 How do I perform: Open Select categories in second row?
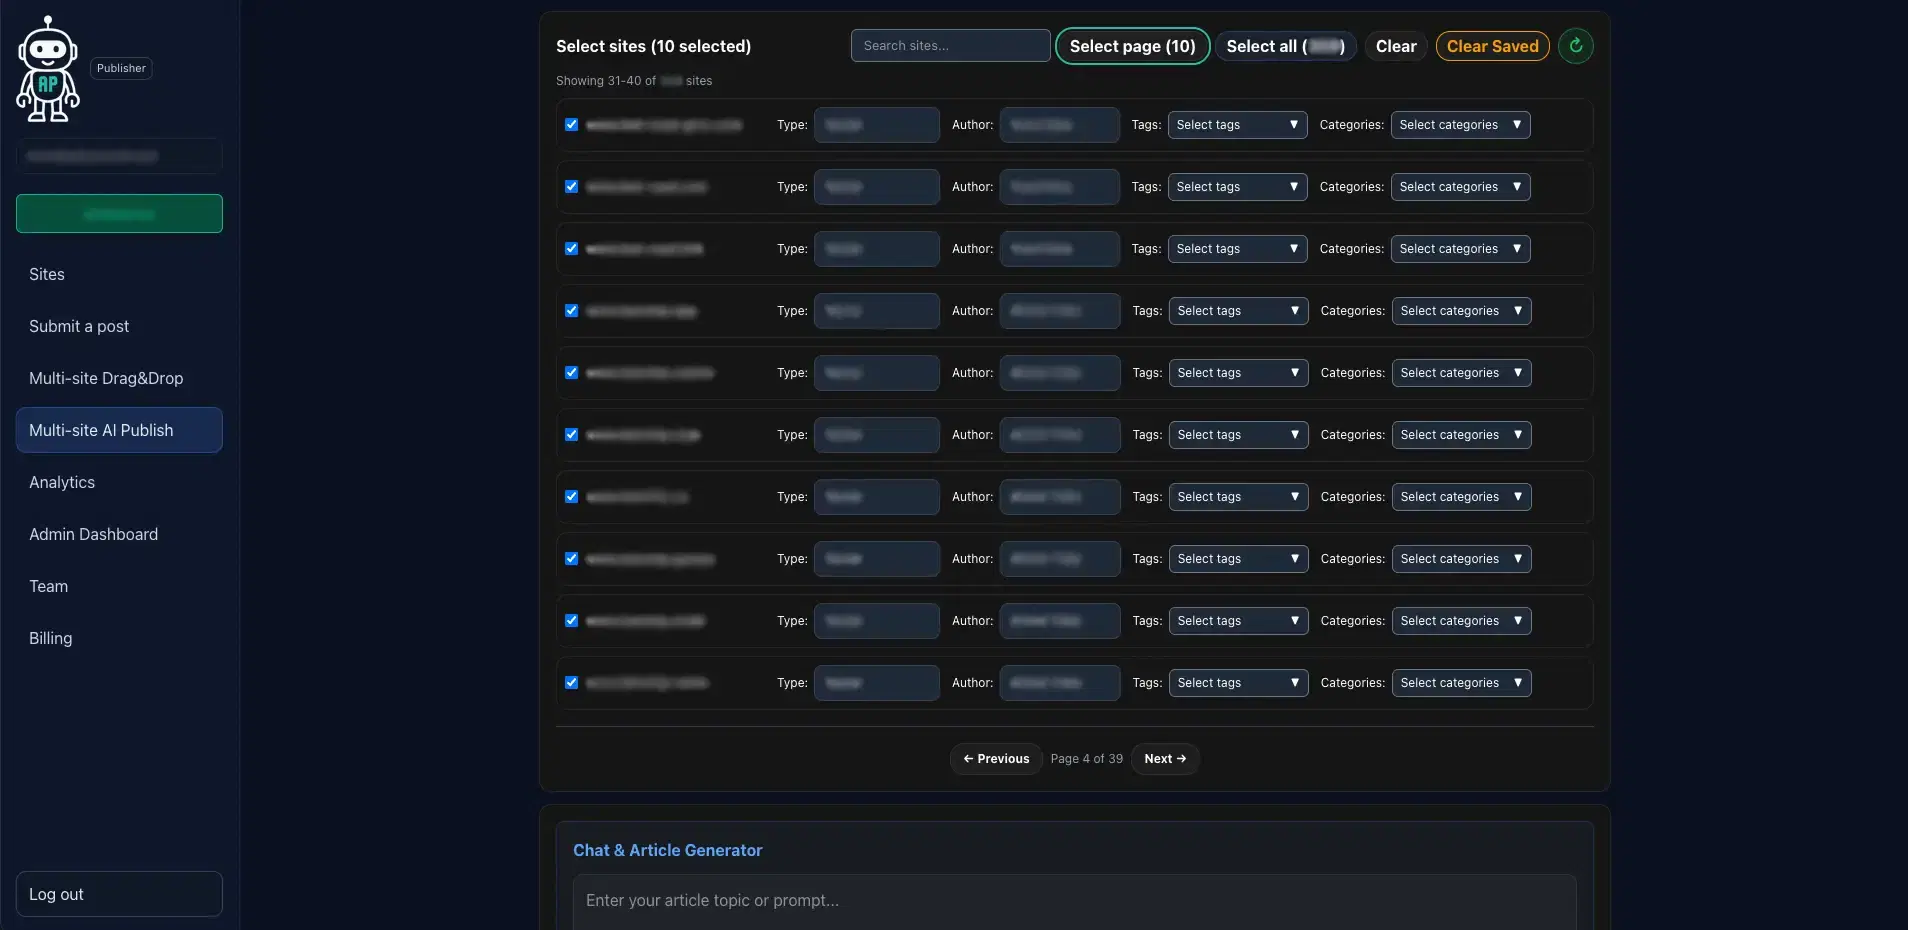[1460, 187]
